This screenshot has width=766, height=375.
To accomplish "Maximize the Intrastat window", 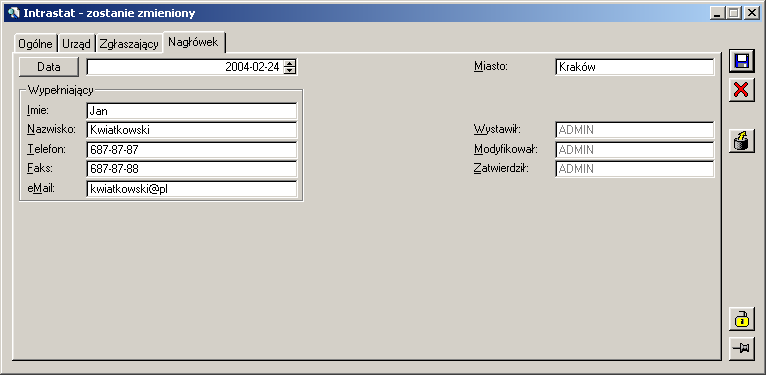I will tap(733, 13).
